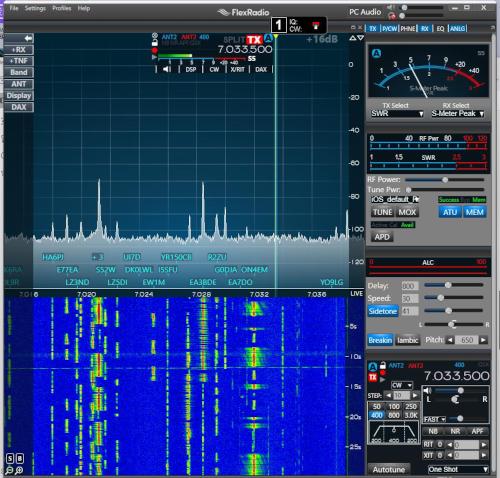500x478 pixels.
Task: Open the Settings menu
Action: tap(35, 8)
